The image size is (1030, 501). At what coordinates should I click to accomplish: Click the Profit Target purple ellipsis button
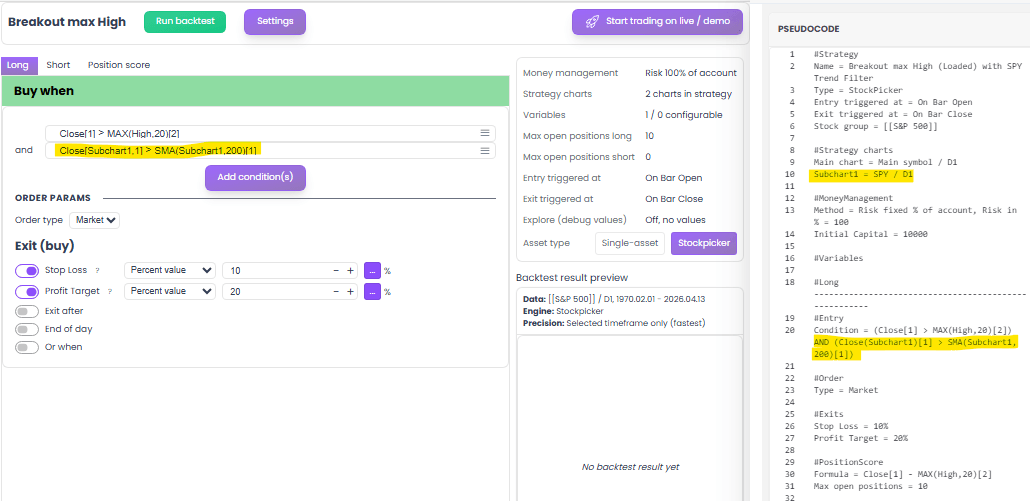[372, 291]
